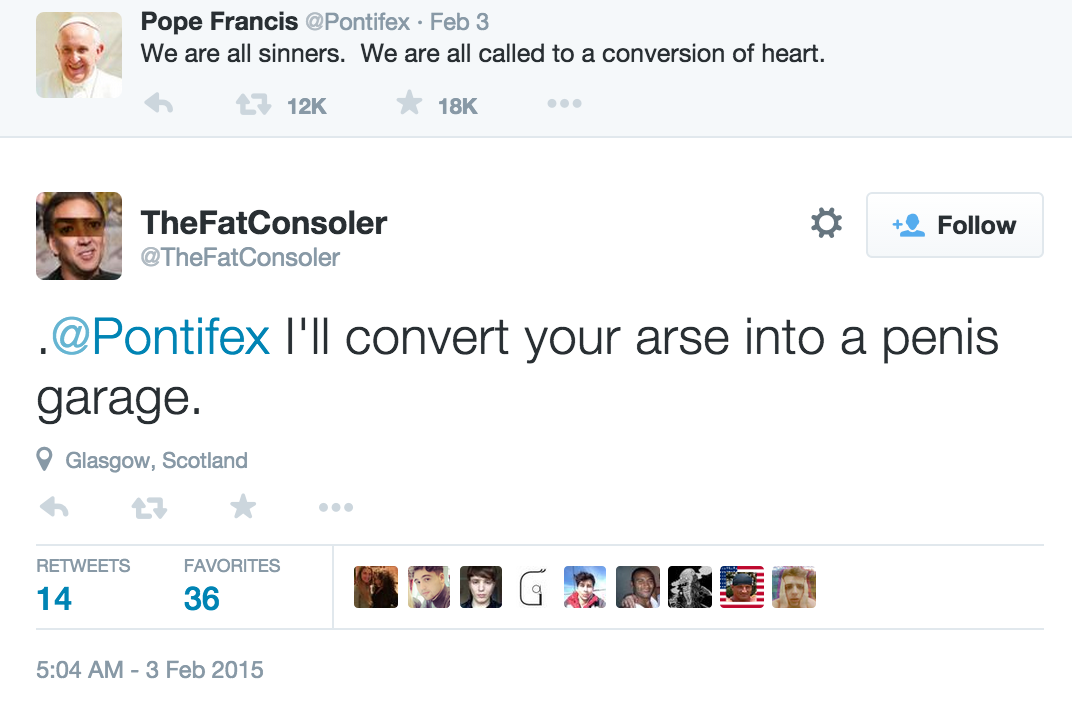Open the Glasgow, Scotland location tag
The width and height of the screenshot is (1072, 716).
155,461
